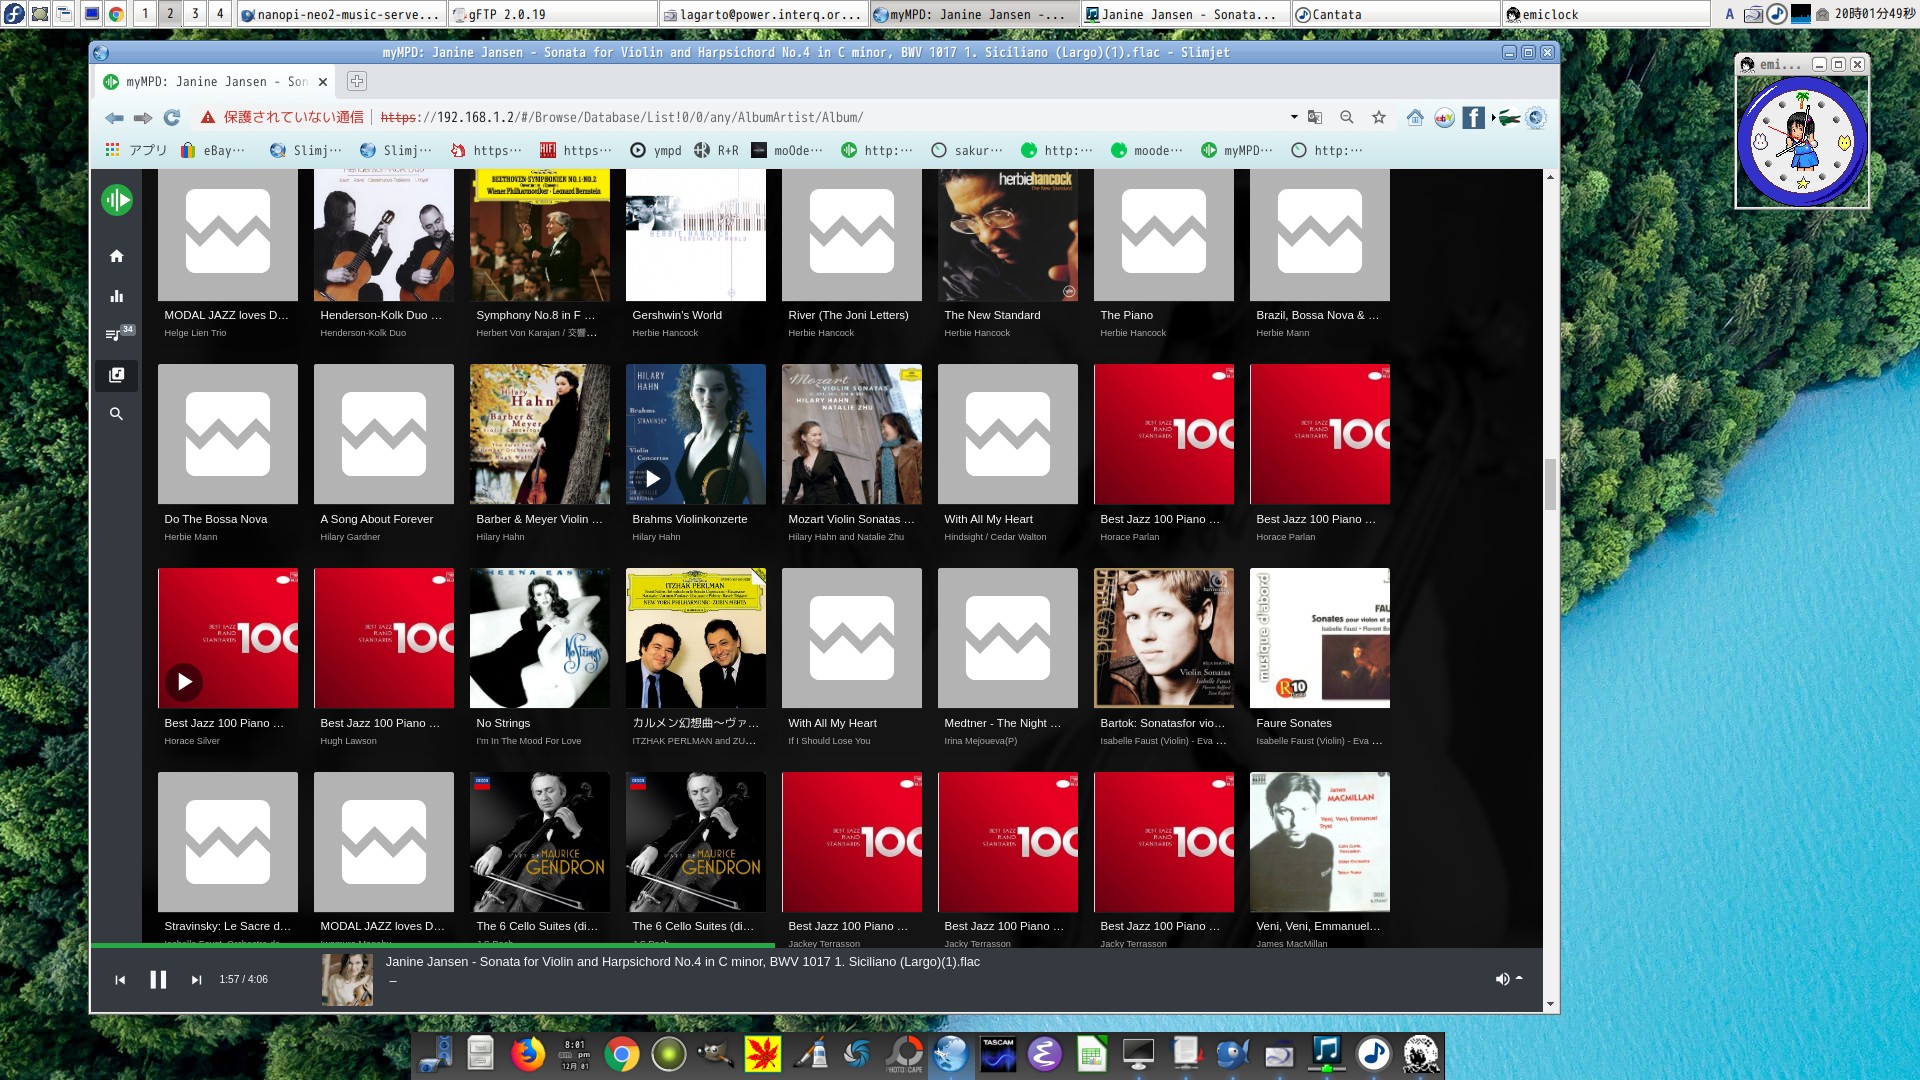This screenshot has width=1920, height=1080.
Task: Pause the playing Janine Jansen track
Action: tap(158, 980)
